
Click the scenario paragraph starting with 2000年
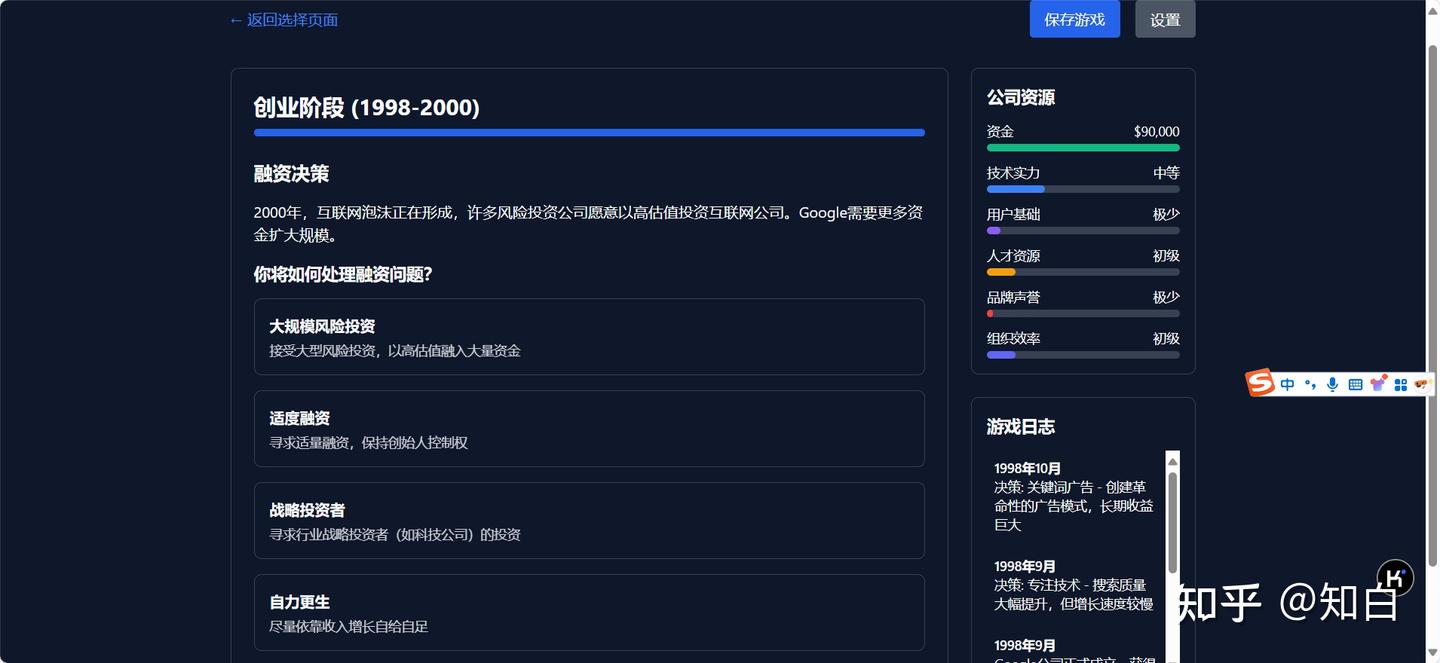coord(589,224)
